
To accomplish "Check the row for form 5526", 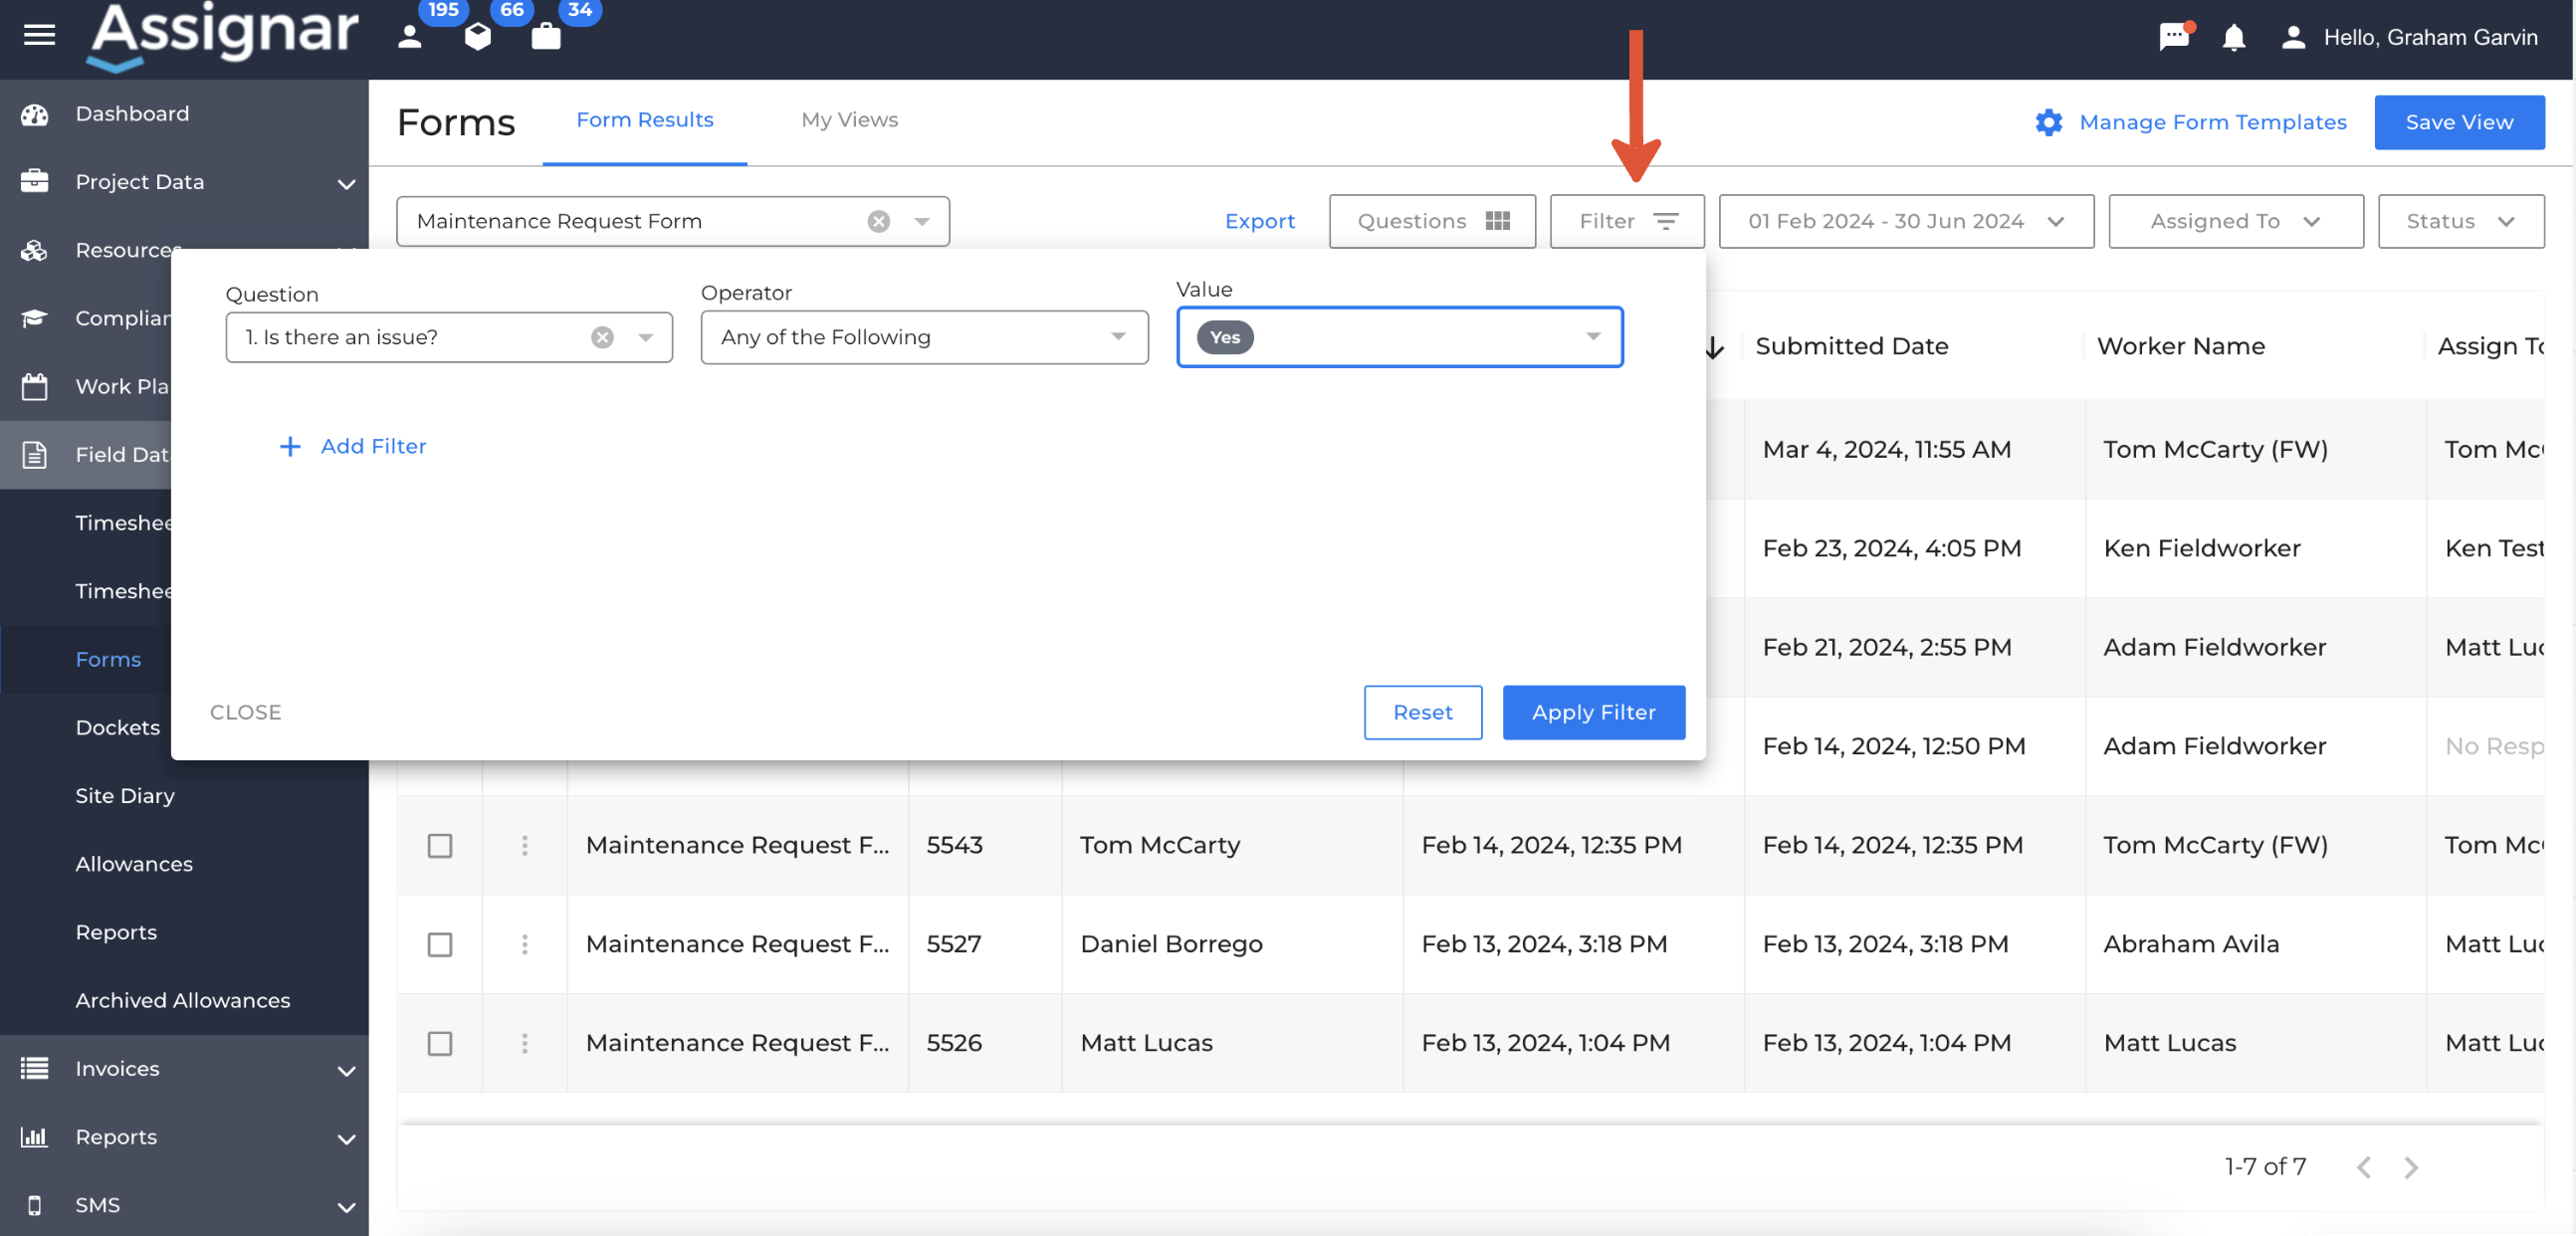I will coord(440,1043).
